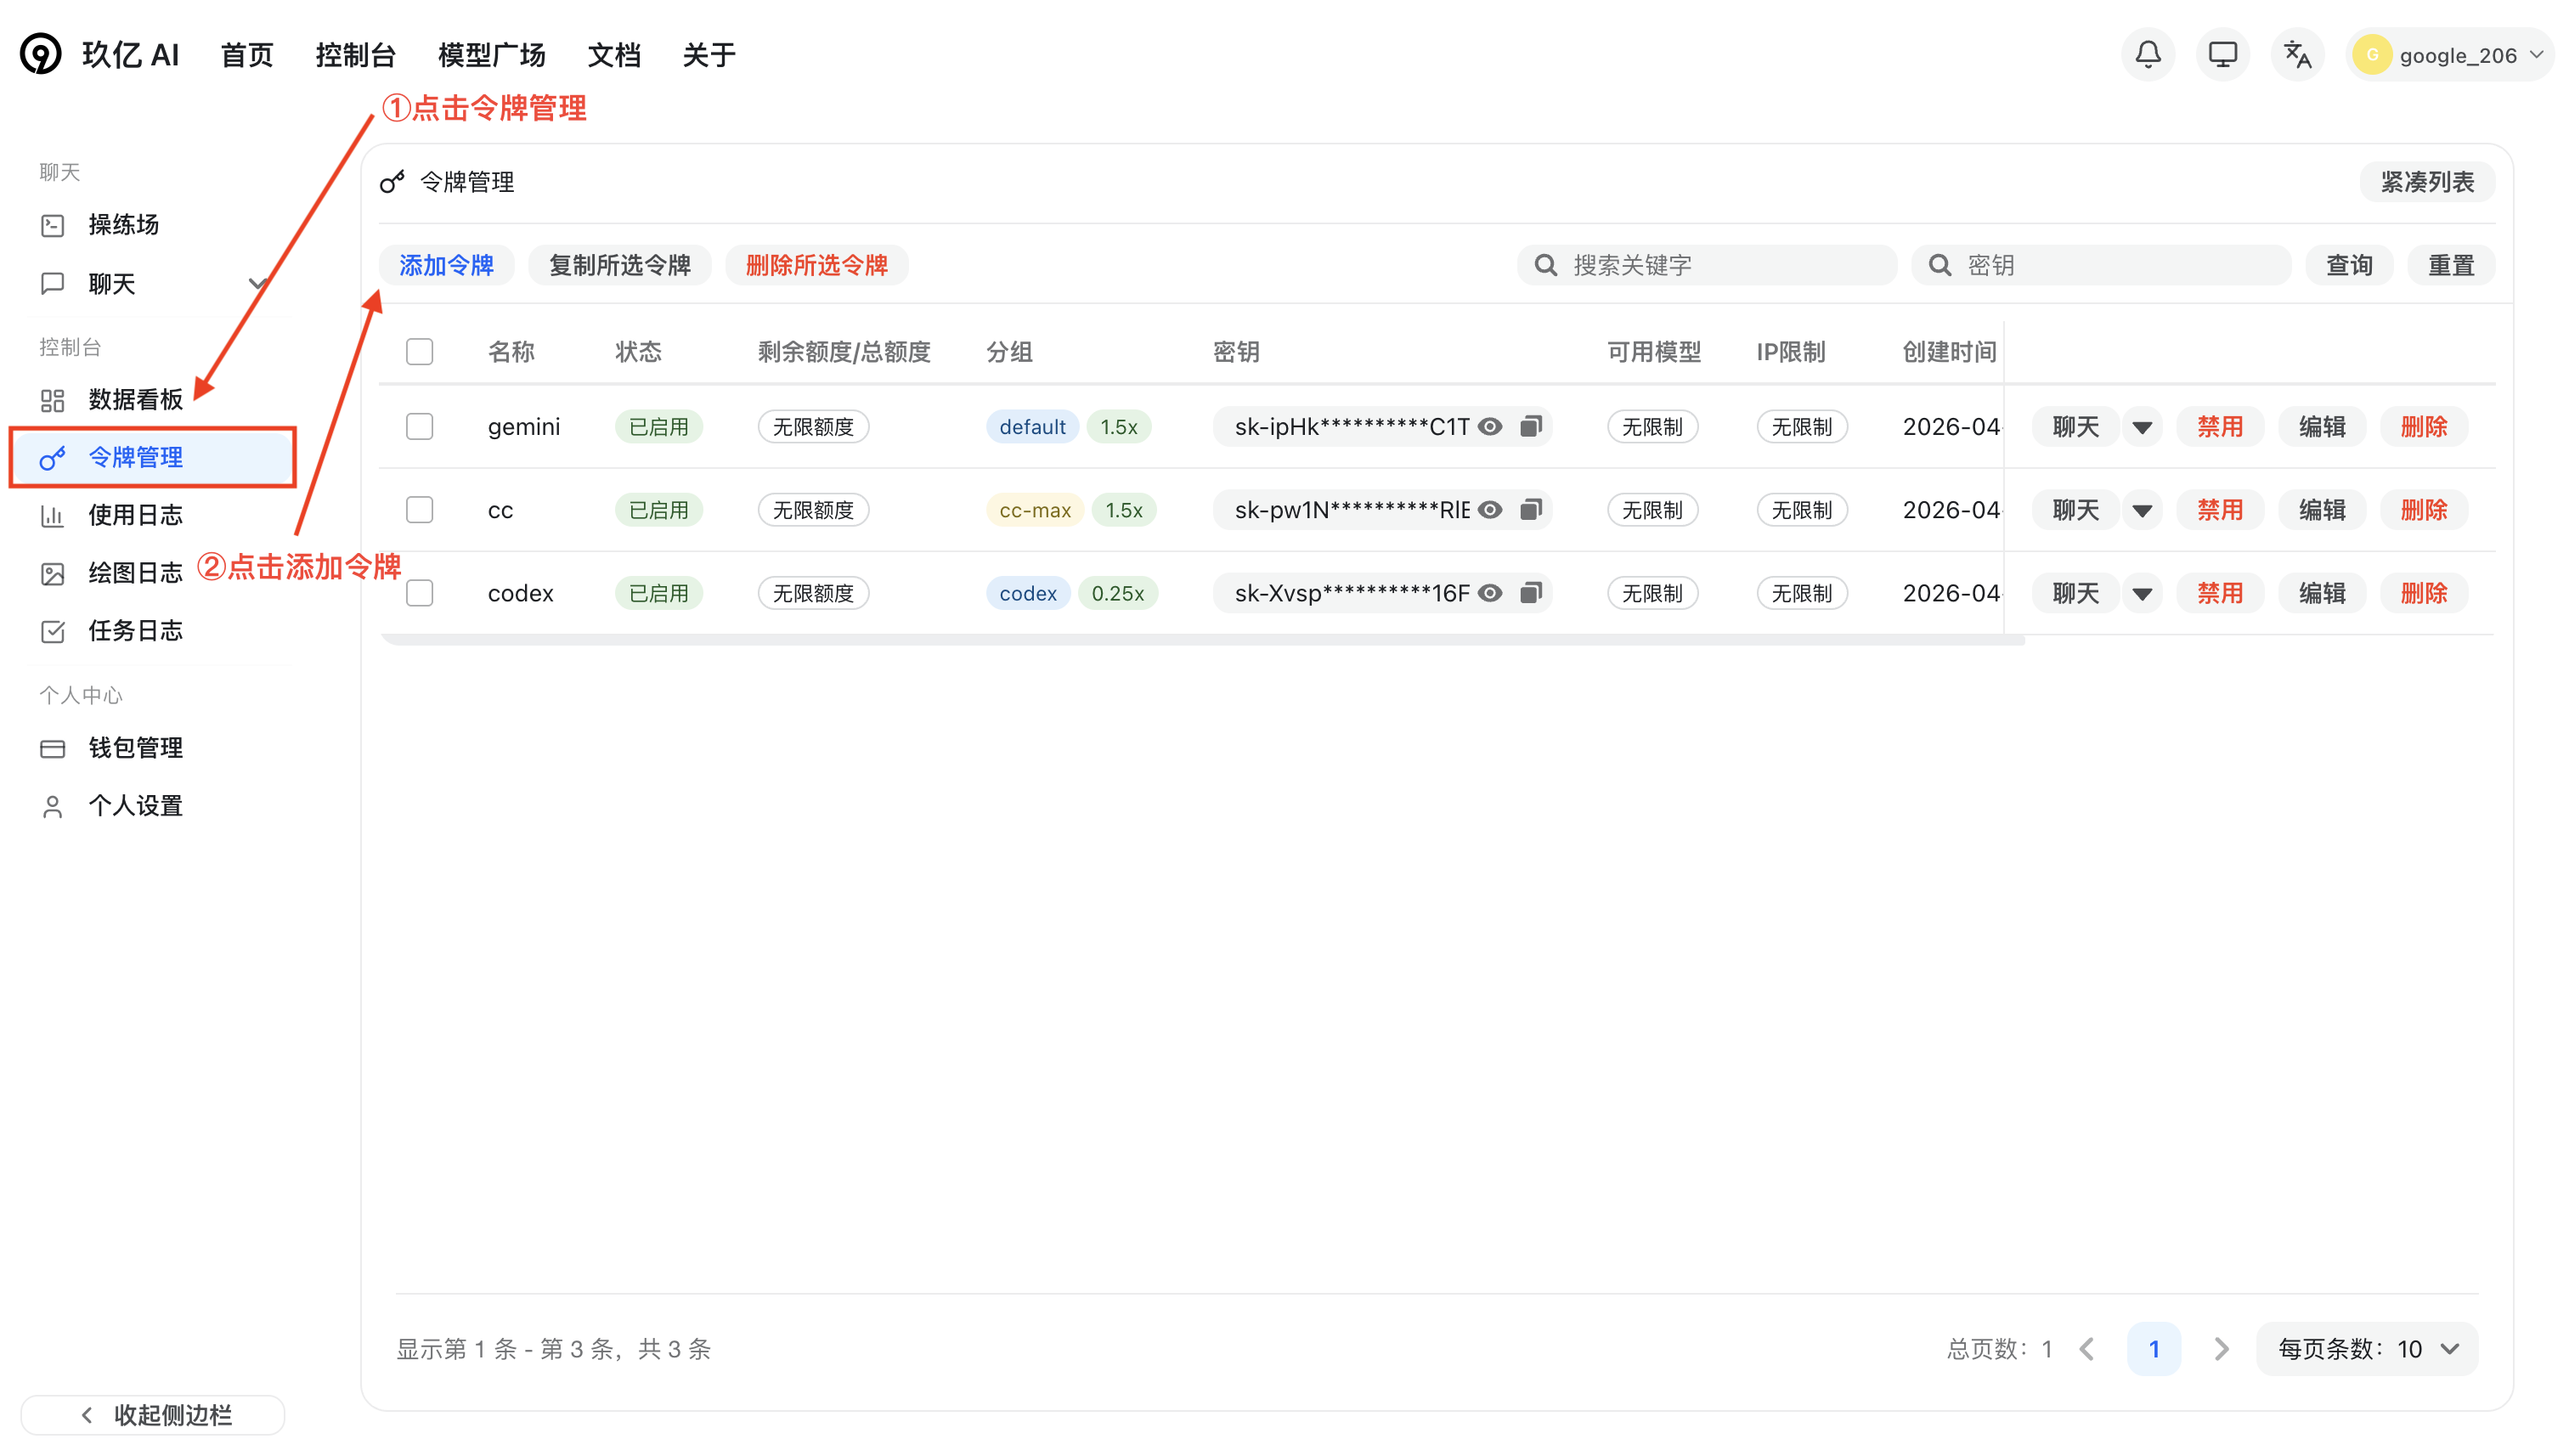This screenshot has height=1456, width=2569.
Task: Click 删除所选令牌 button
Action: pos(817,265)
